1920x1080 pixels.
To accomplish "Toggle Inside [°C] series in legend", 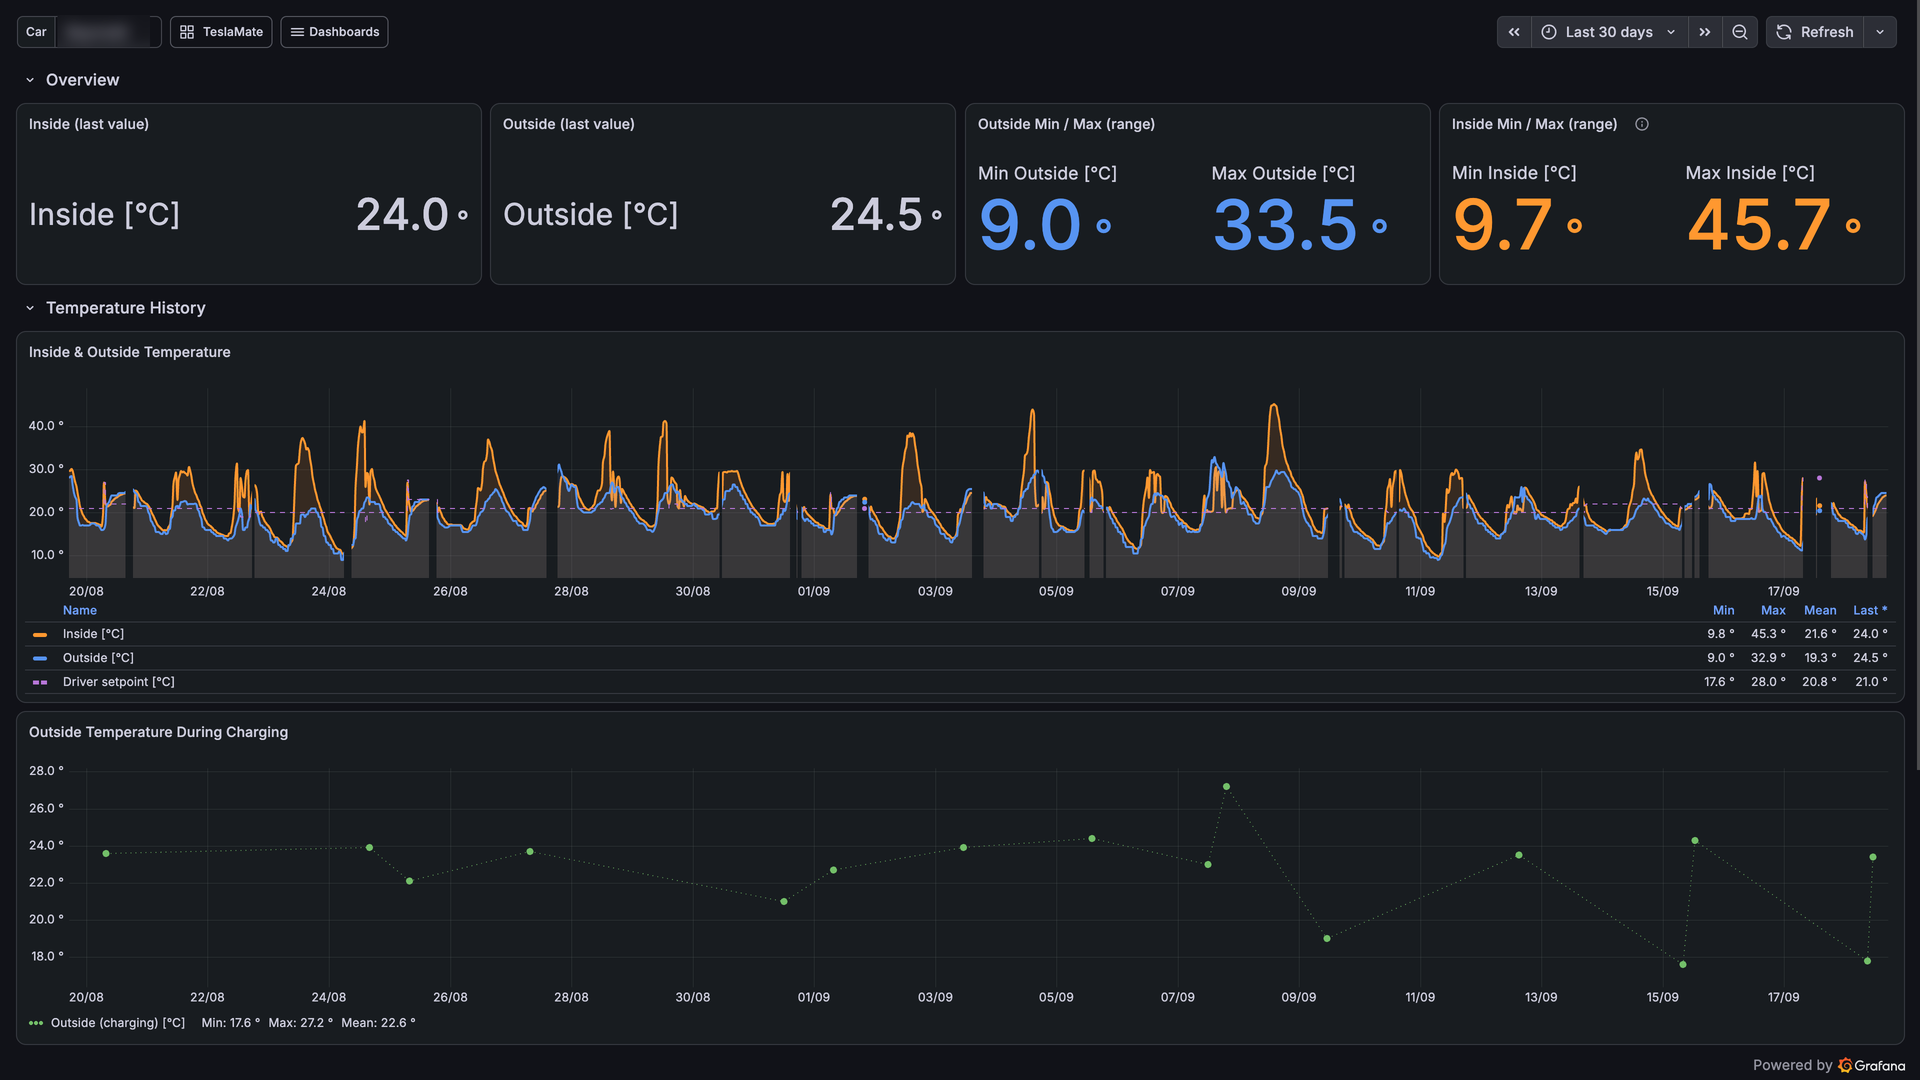I will coord(93,634).
